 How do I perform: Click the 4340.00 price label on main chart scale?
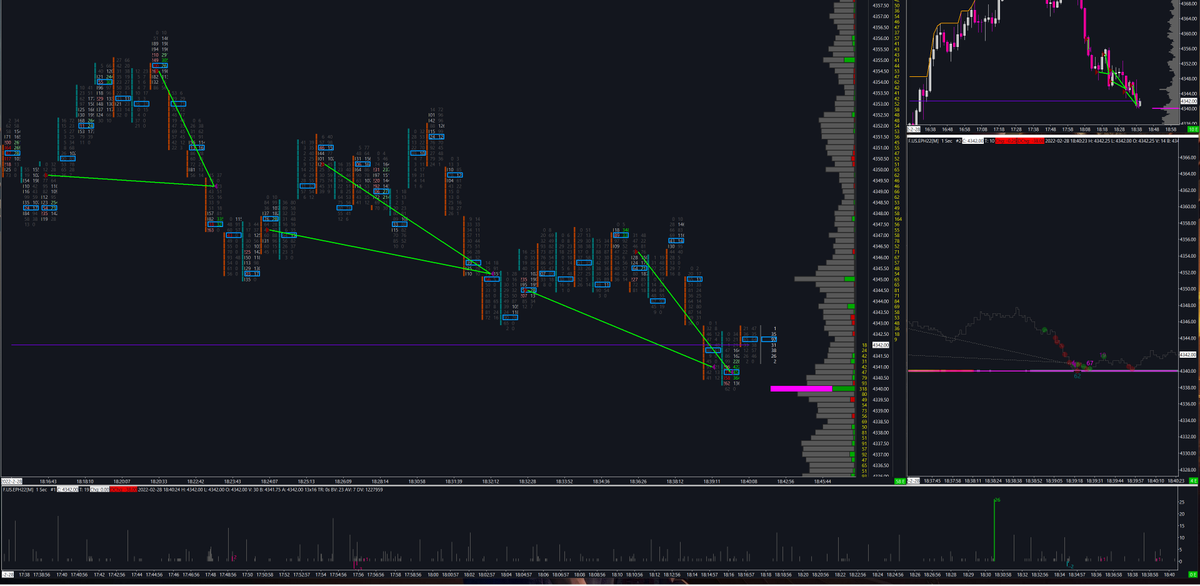pyautogui.click(x=881, y=389)
